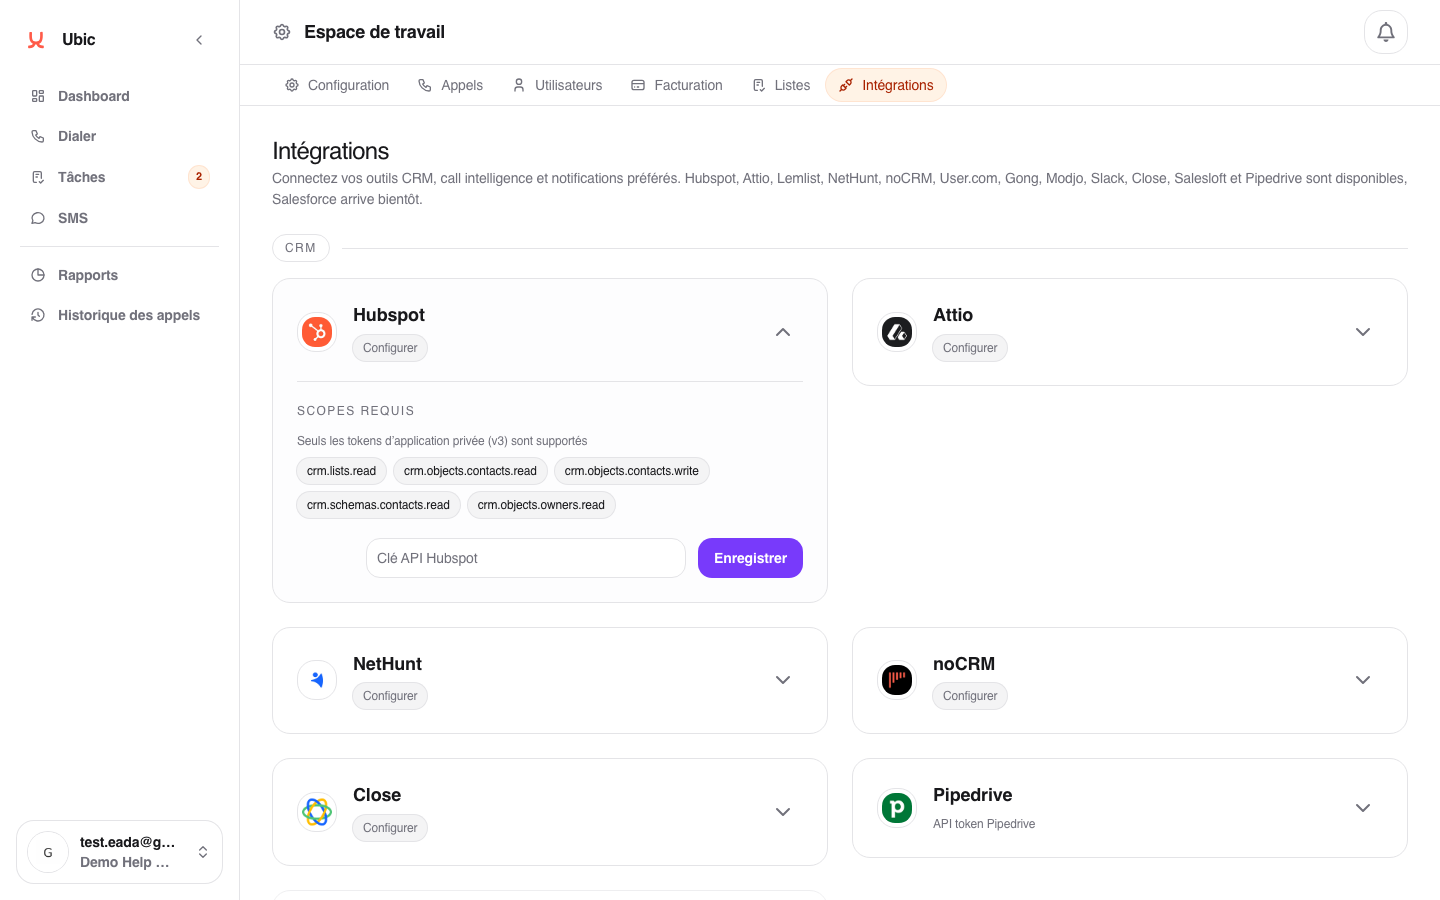
Task: Go to Tâches in the sidebar
Action: click(81, 177)
